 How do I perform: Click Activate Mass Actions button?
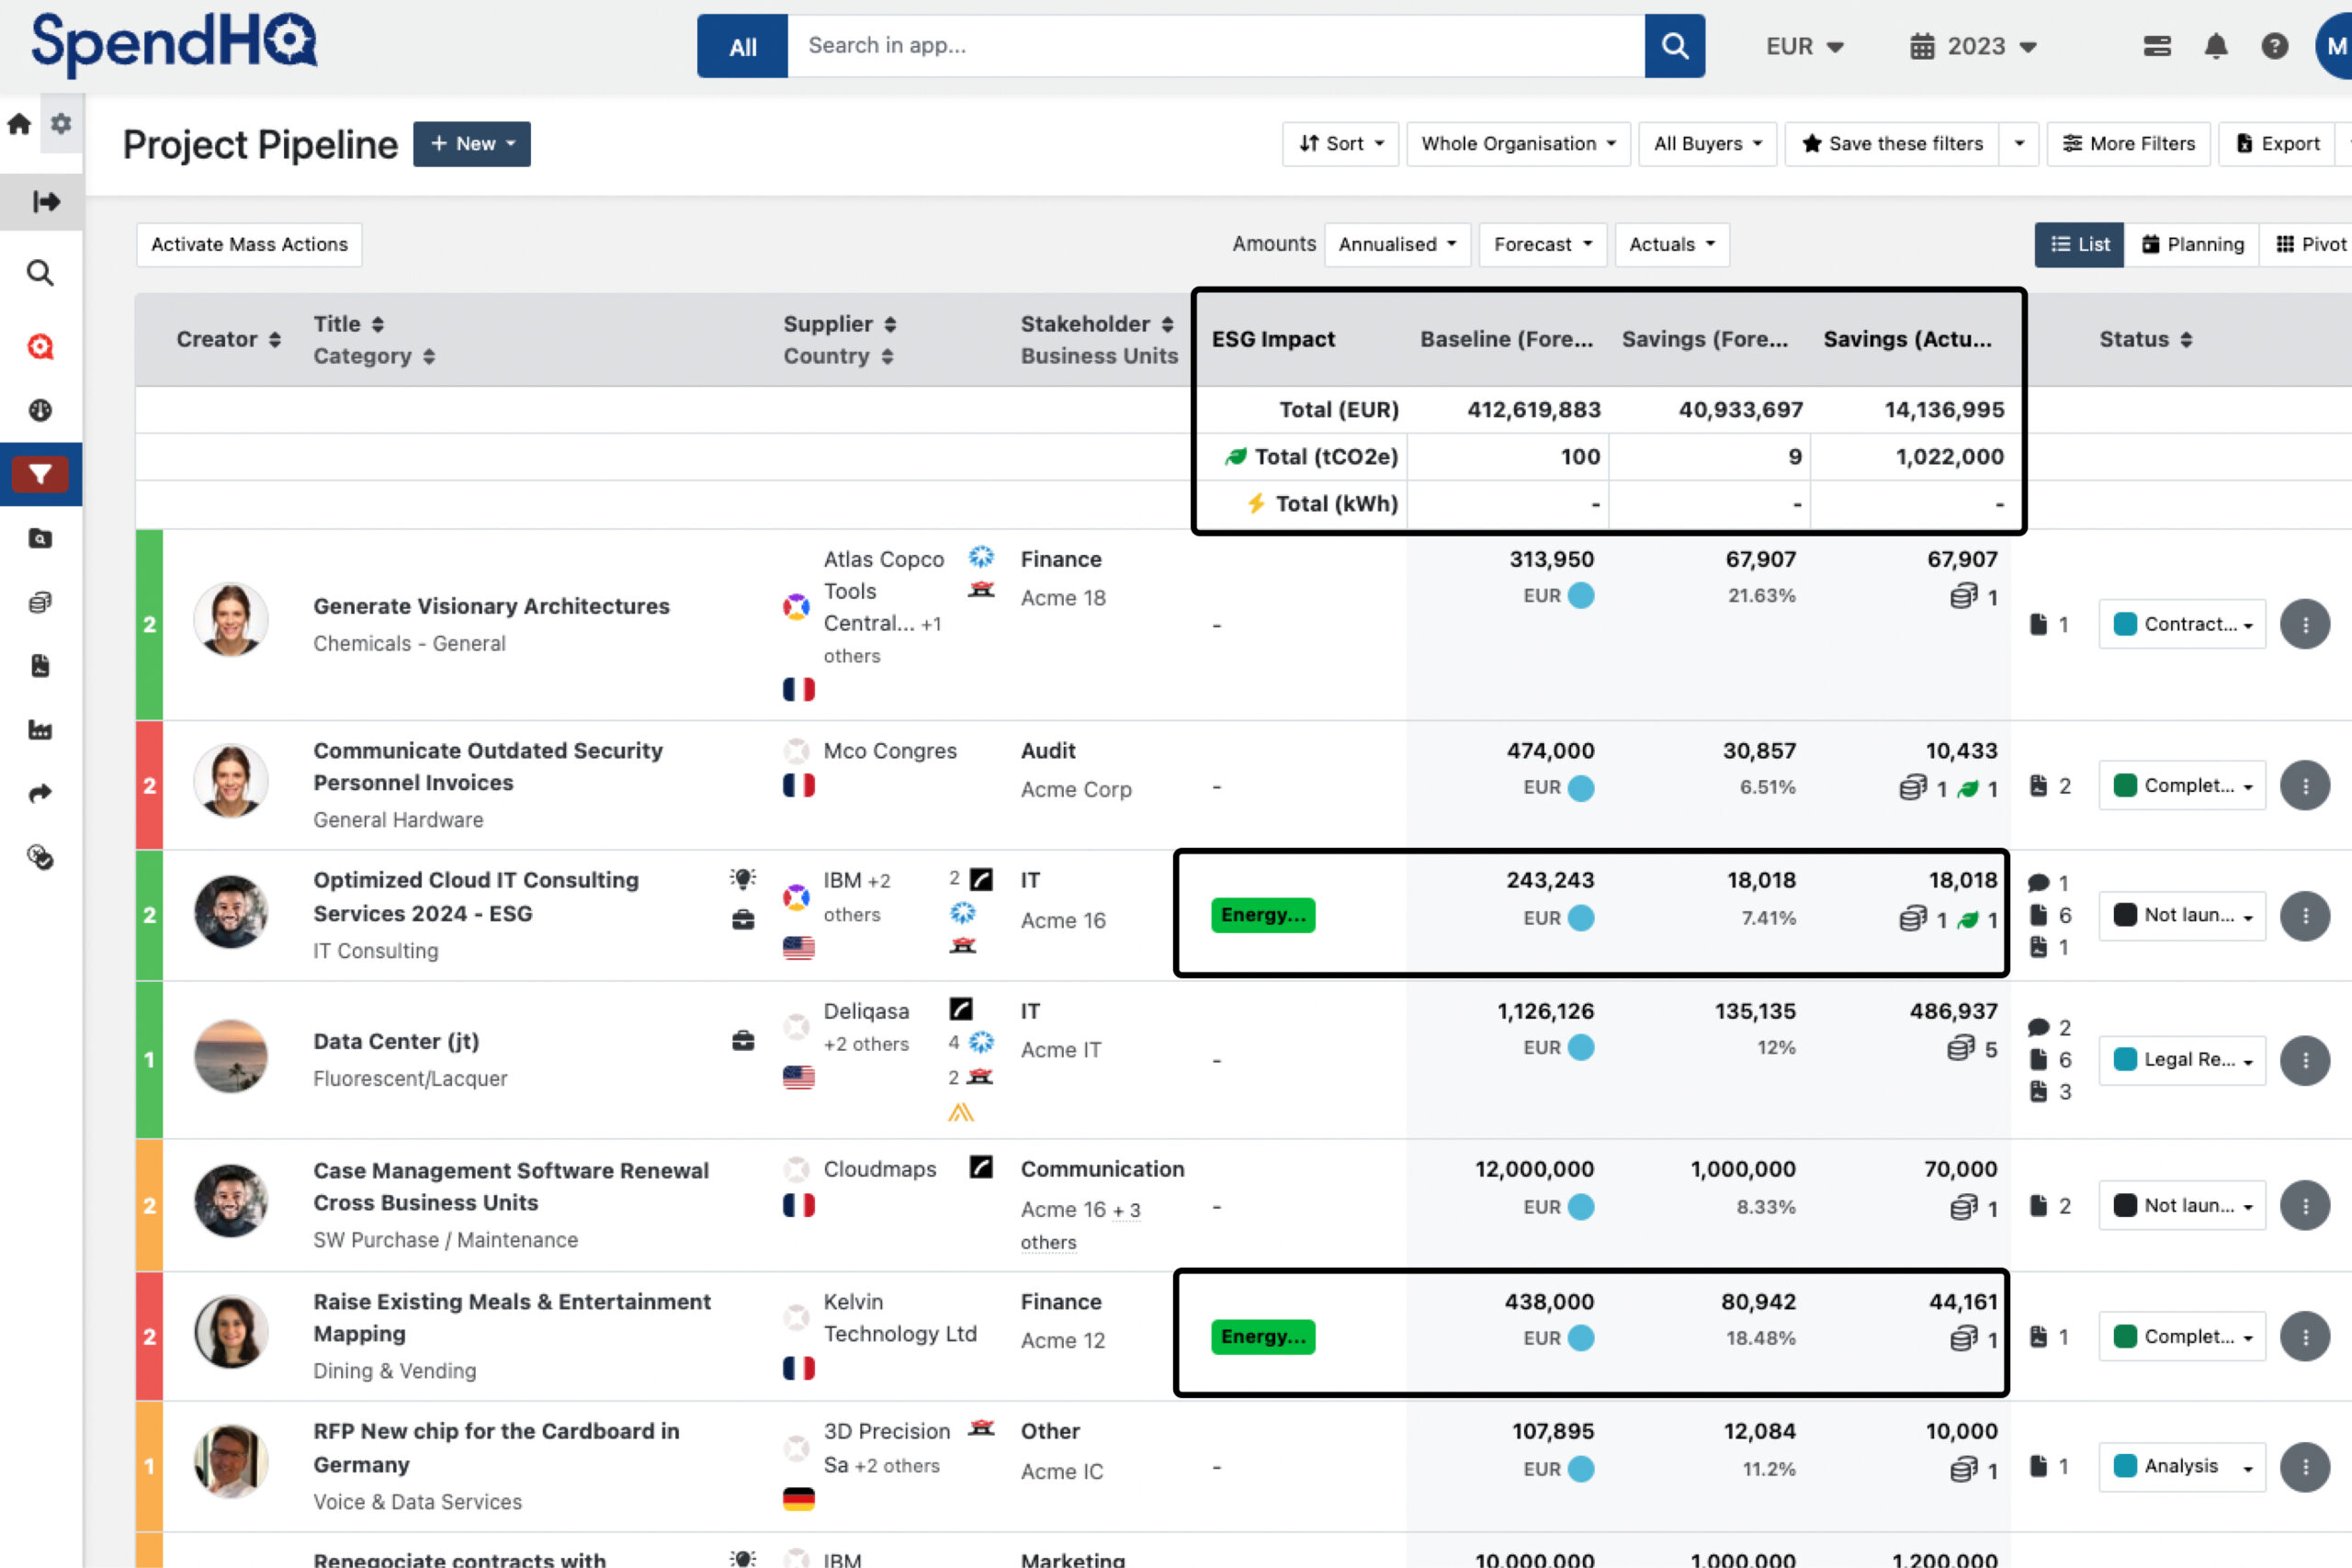(x=249, y=245)
